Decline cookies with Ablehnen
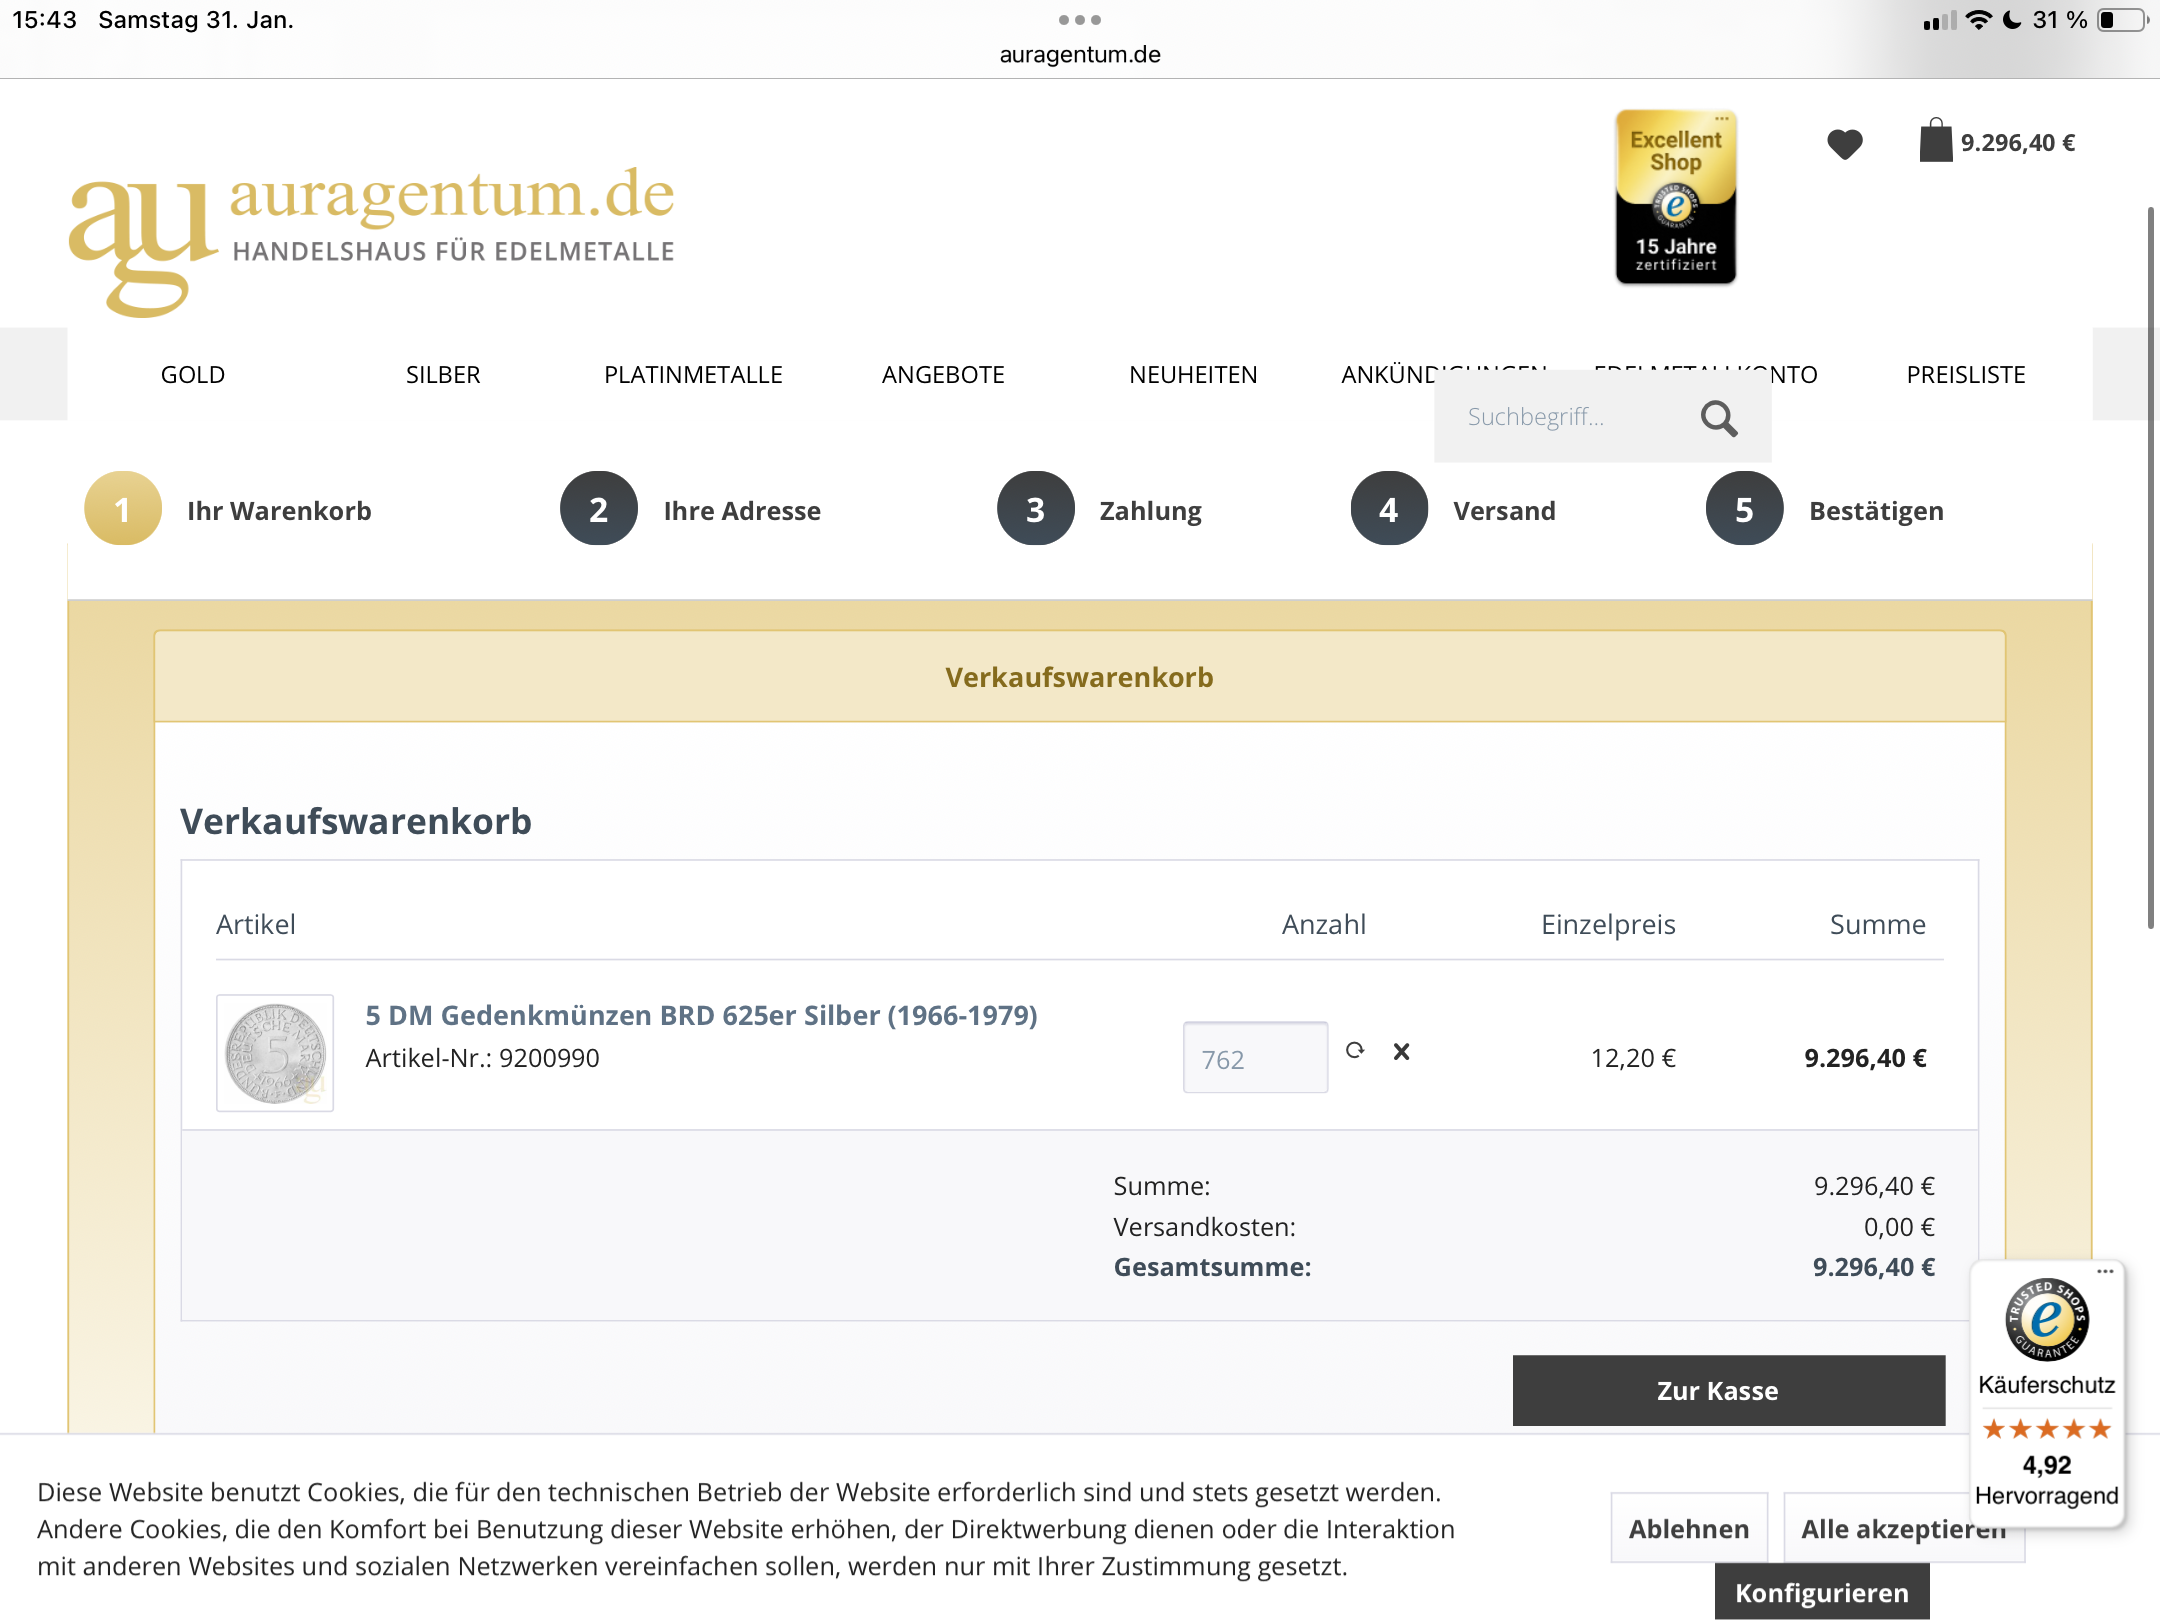The height and width of the screenshot is (1620, 2160). (1688, 1528)
